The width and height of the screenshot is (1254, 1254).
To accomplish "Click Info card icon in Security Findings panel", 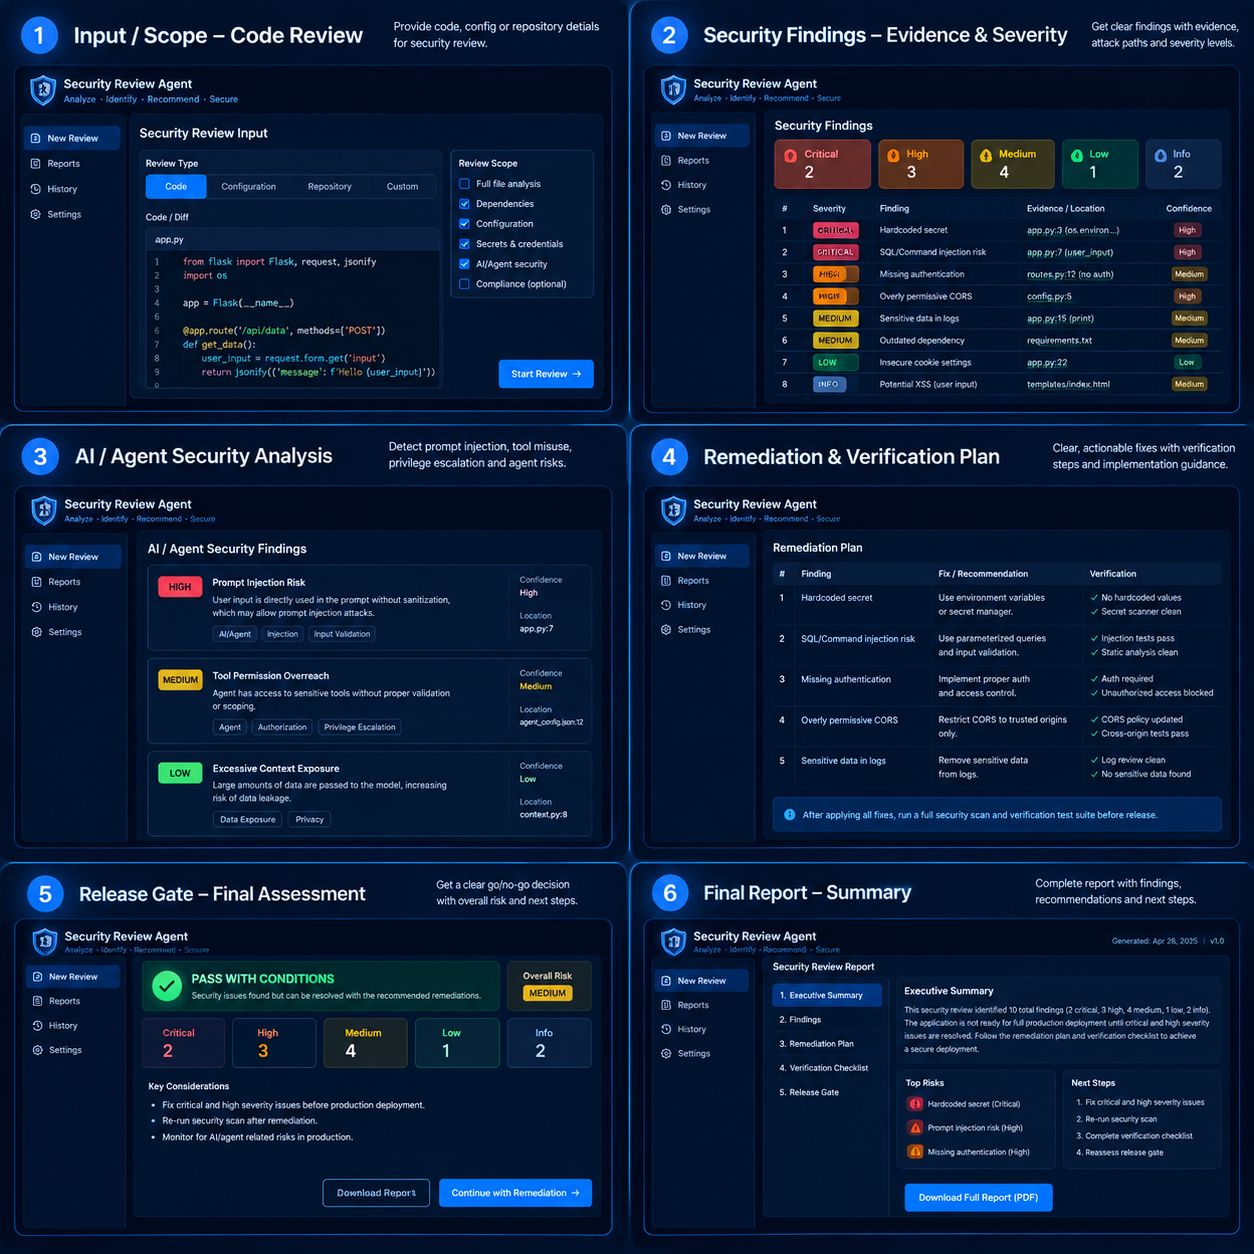I will tap(1160, 155).
